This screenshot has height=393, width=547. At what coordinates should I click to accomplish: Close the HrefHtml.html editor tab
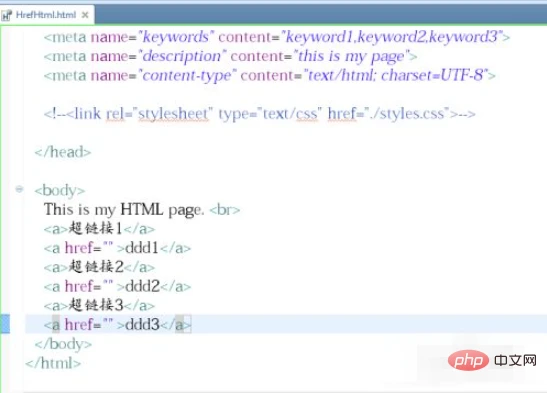(85, 15)
